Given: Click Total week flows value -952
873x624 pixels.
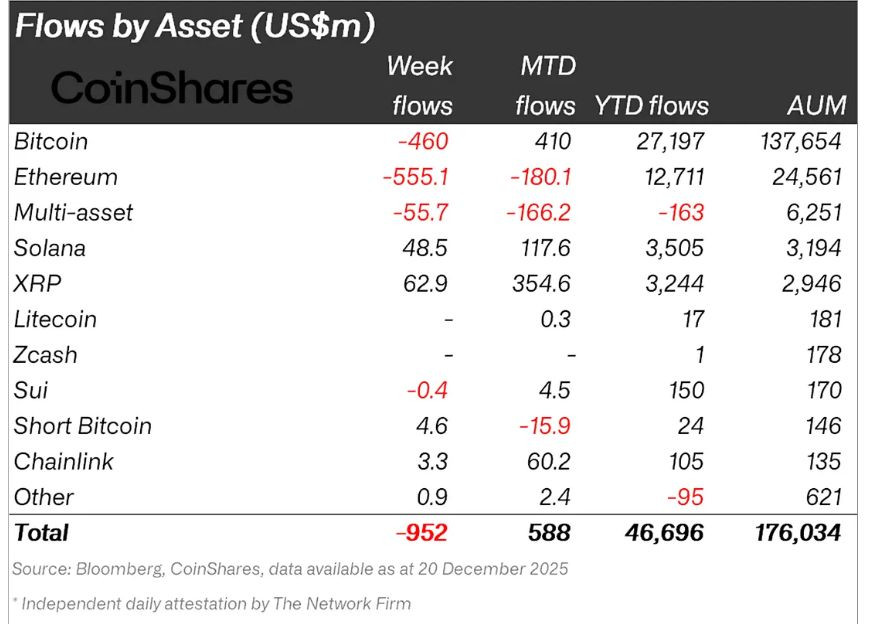Looking at the screenshot, I should pyautogui.click(x=422, y=533).
